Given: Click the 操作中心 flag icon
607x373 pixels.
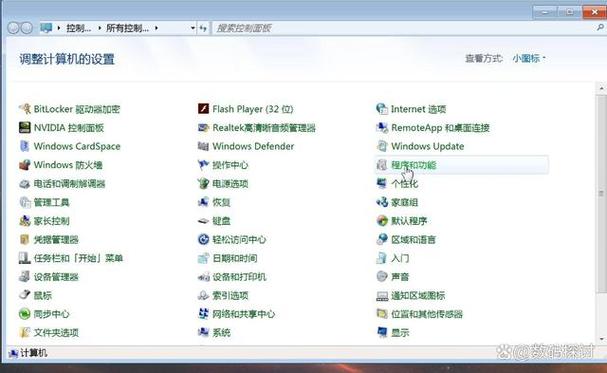Looking at the screenshot, I should click(204, 165).
